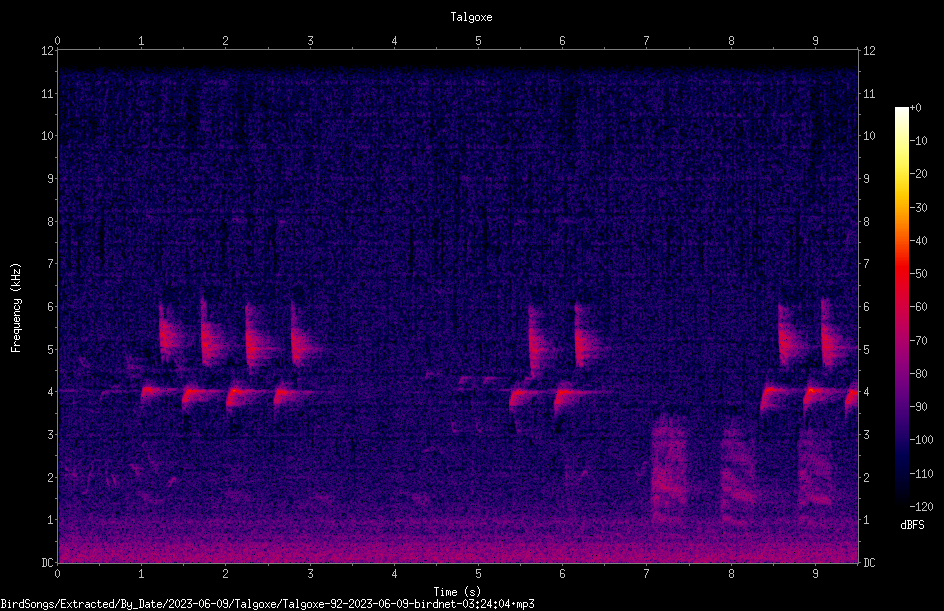Click the "8" tick on the left frequency axis
The width and height of the screenshot is (944, 611).
click(51, 222)
